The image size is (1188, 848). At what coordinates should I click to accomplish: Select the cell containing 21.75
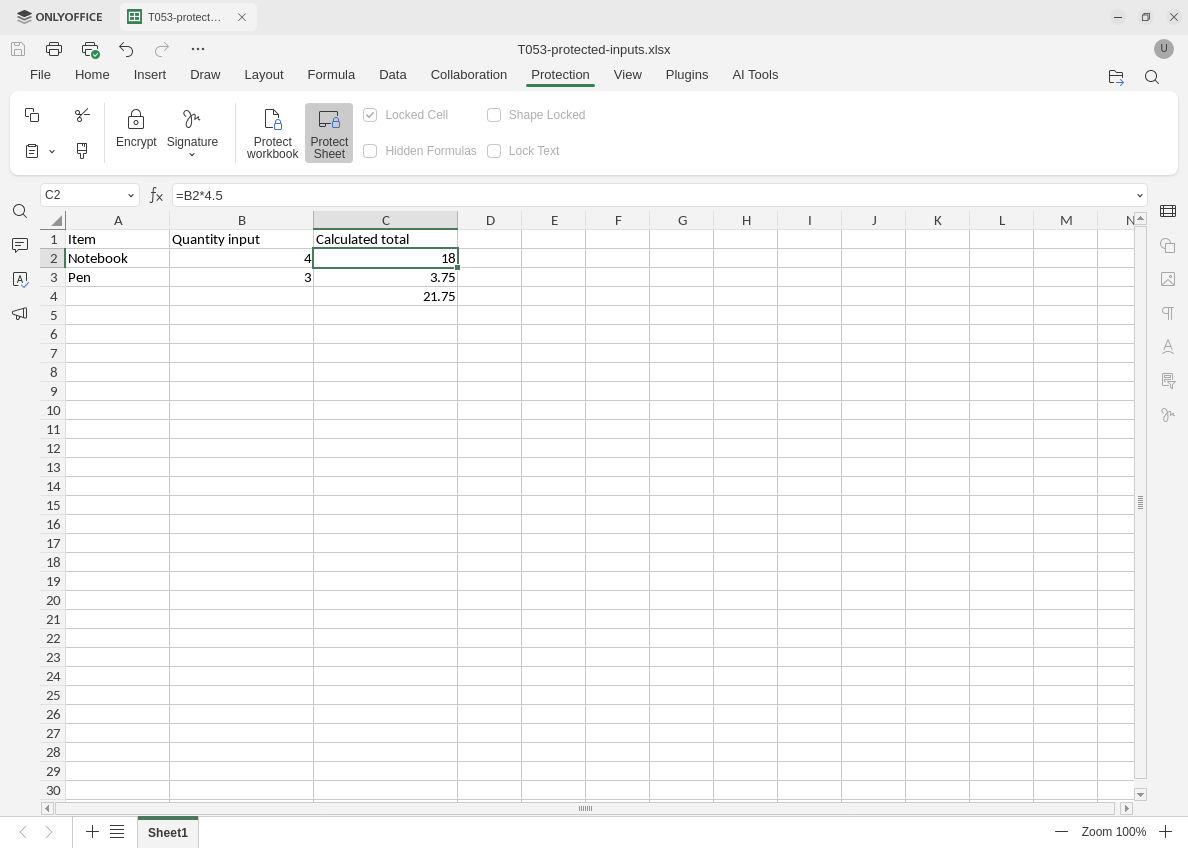[386, 296]
